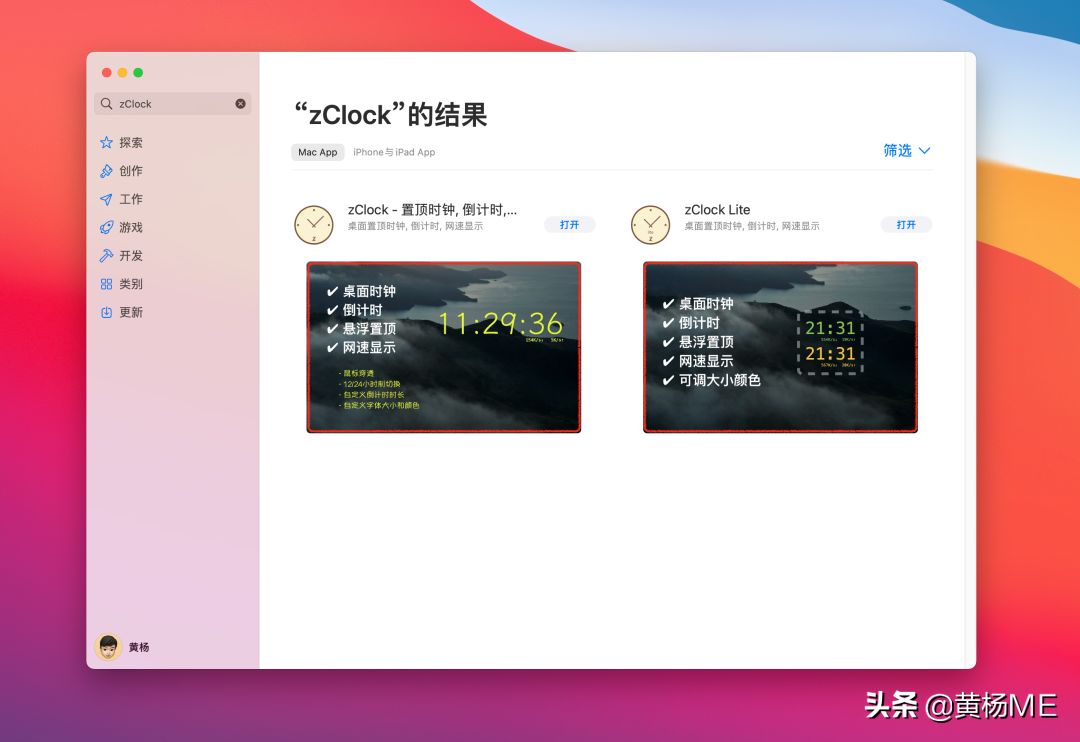Click the chevron next to 筛选
Screen dimensions: 1080x742
(924, 151)
